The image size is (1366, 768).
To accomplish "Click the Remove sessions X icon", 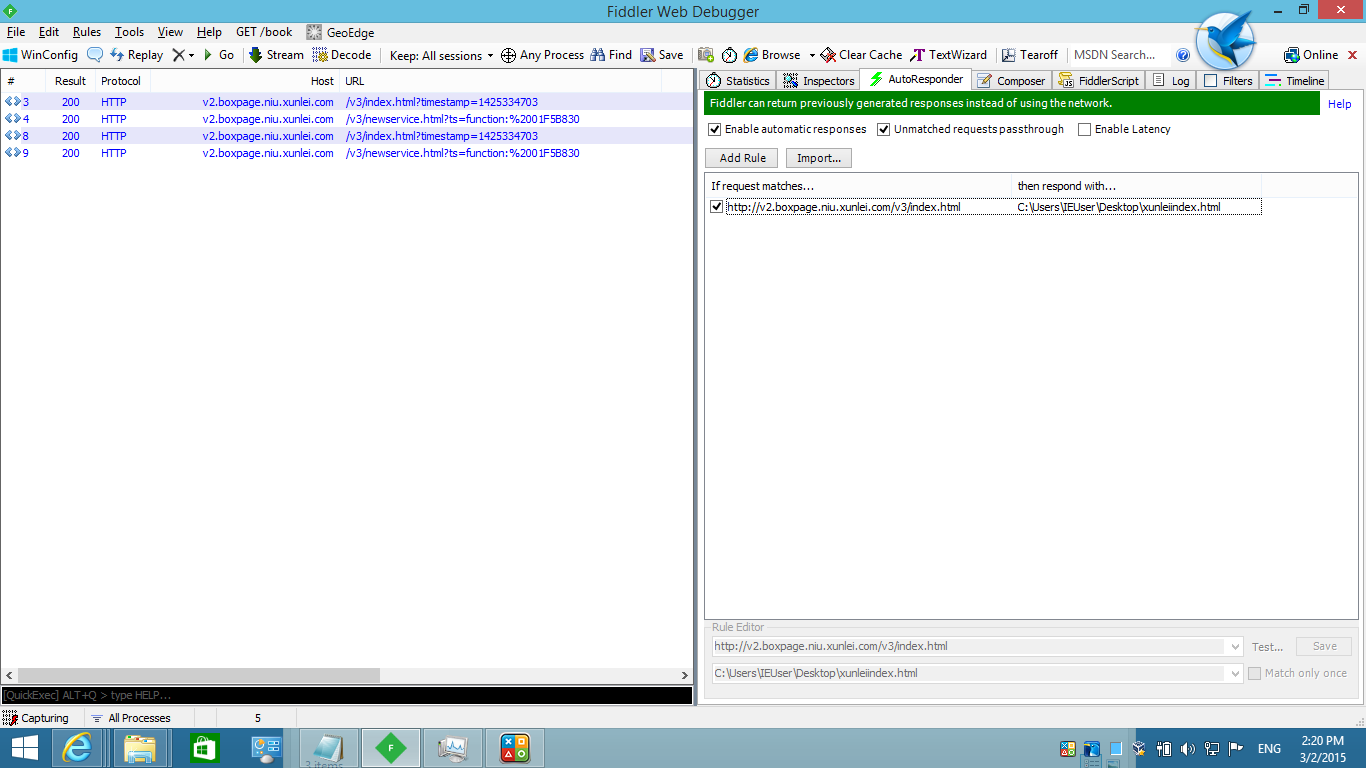I will [178, 55].
